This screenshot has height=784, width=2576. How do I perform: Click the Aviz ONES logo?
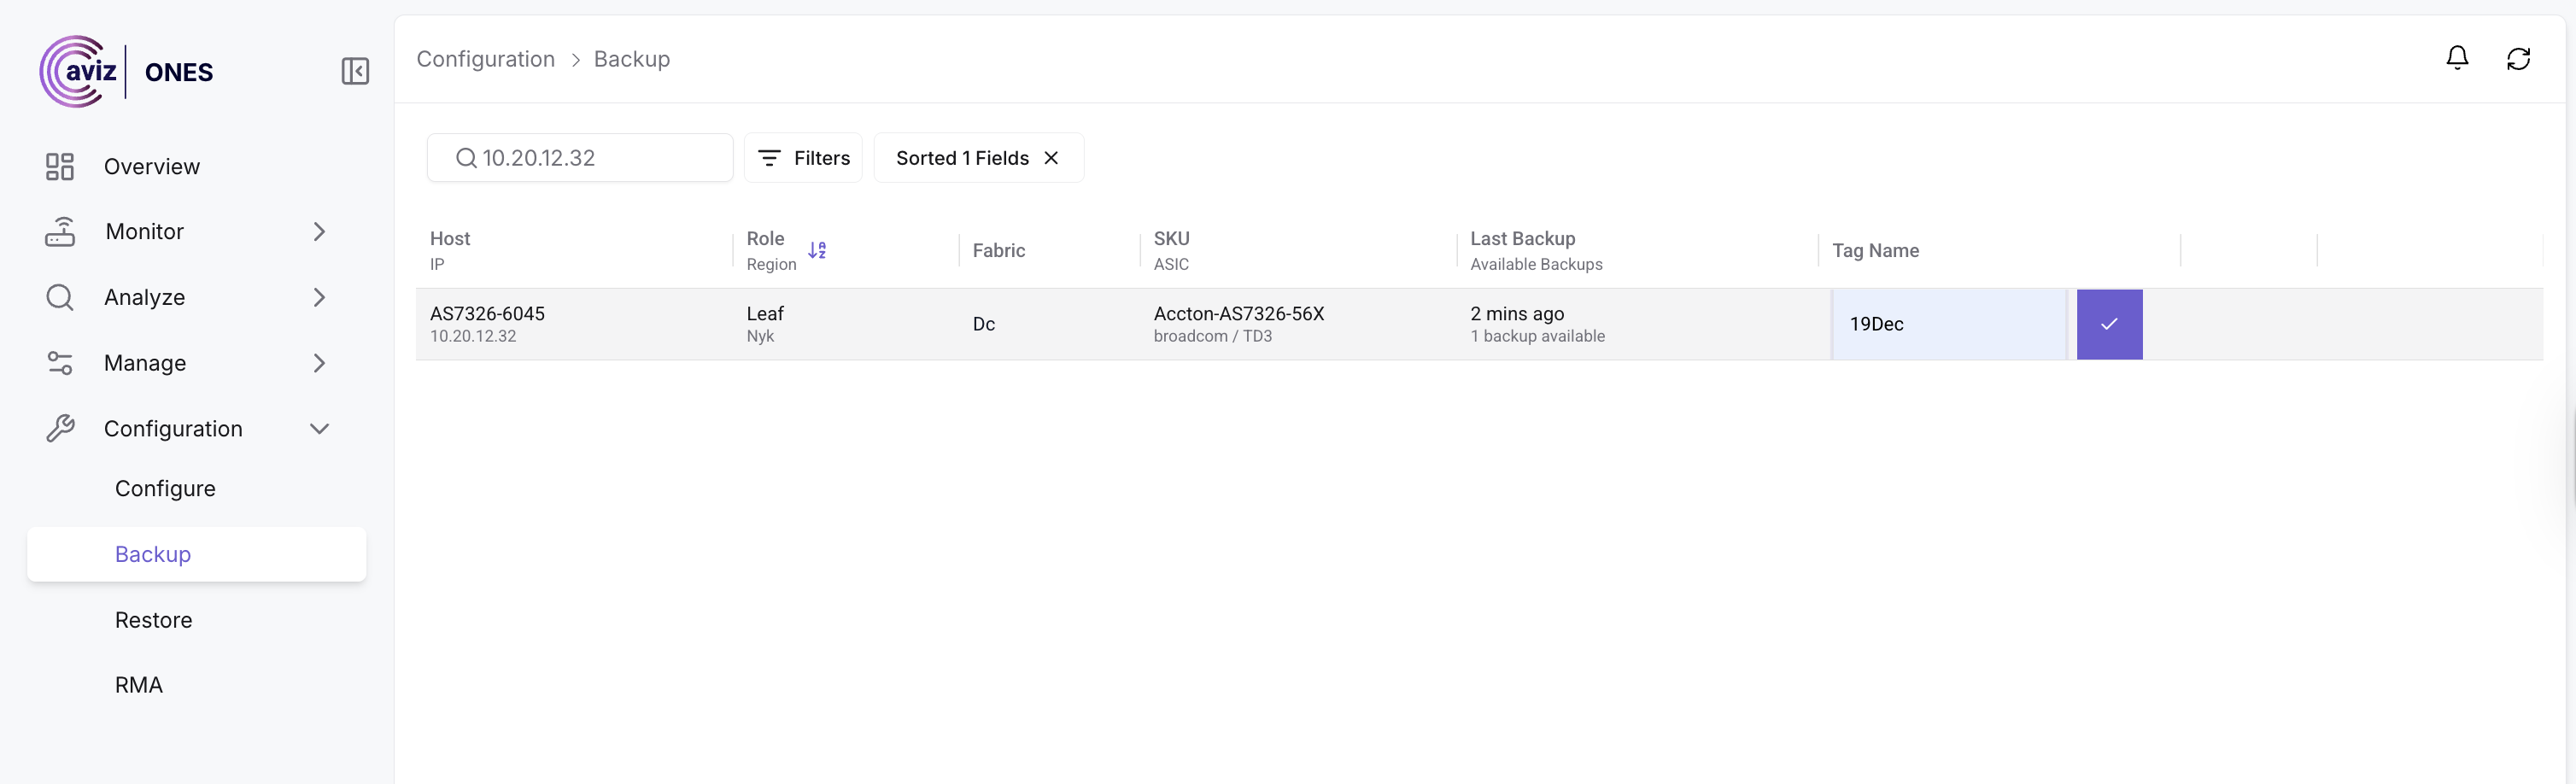click(x=126, y=71)
